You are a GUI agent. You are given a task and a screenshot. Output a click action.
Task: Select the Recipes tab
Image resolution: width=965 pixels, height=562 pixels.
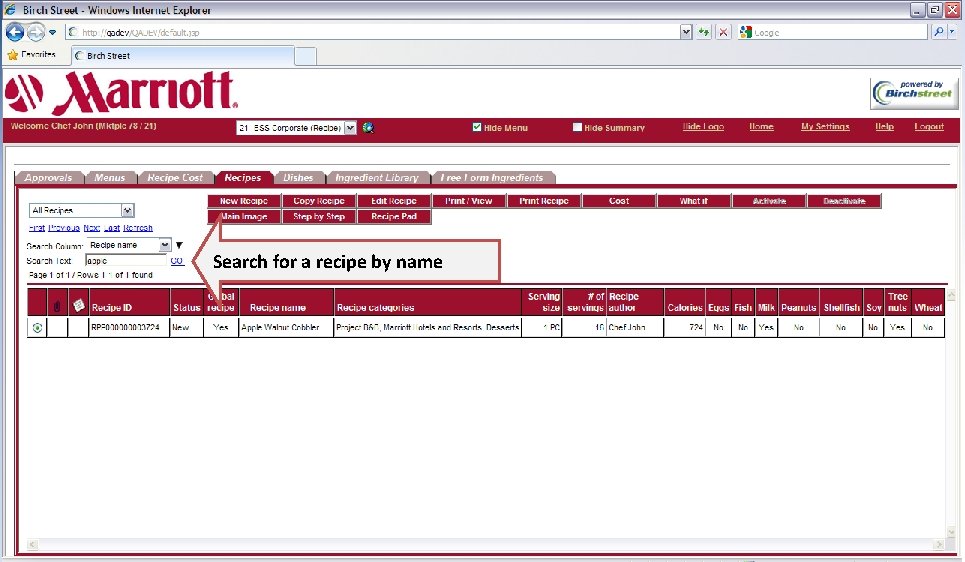pyautogui.click(x=242, y=177)
